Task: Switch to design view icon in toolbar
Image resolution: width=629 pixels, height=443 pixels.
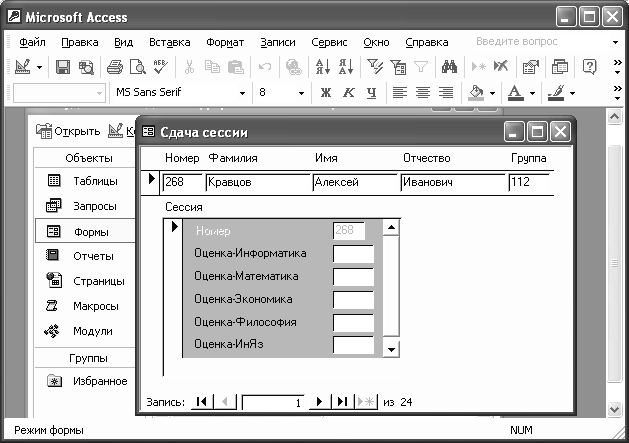Action: (x=22, y=67)
